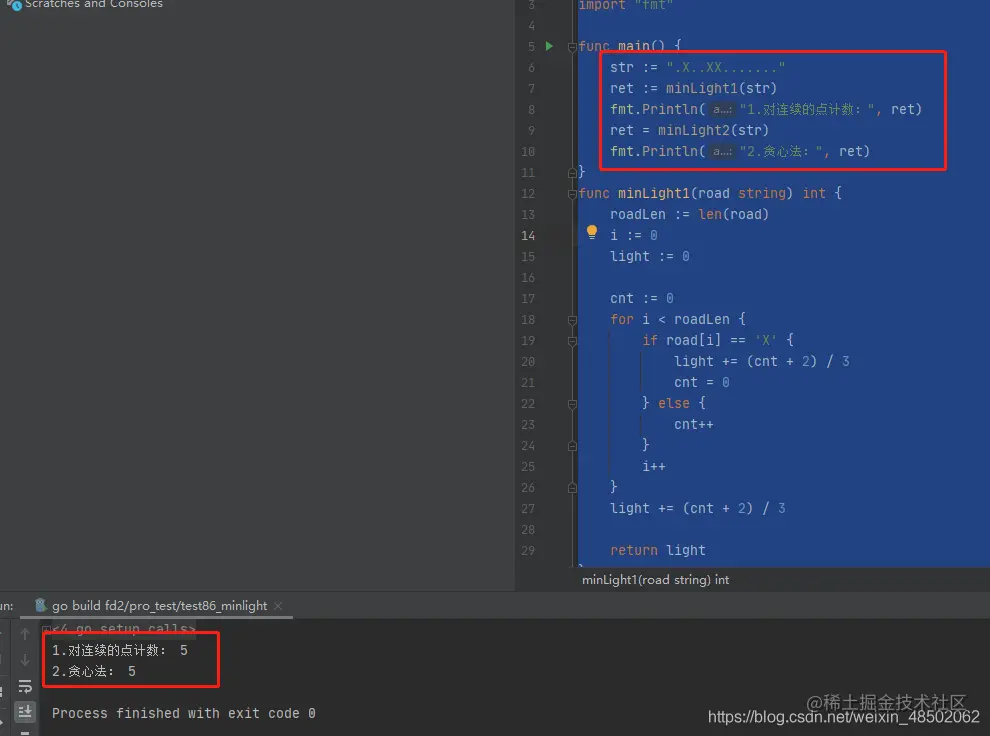Viewport: 990px width, 736px height.
Task: Click the up-arrow icon in the Run panel
Action: click(25, 634)
